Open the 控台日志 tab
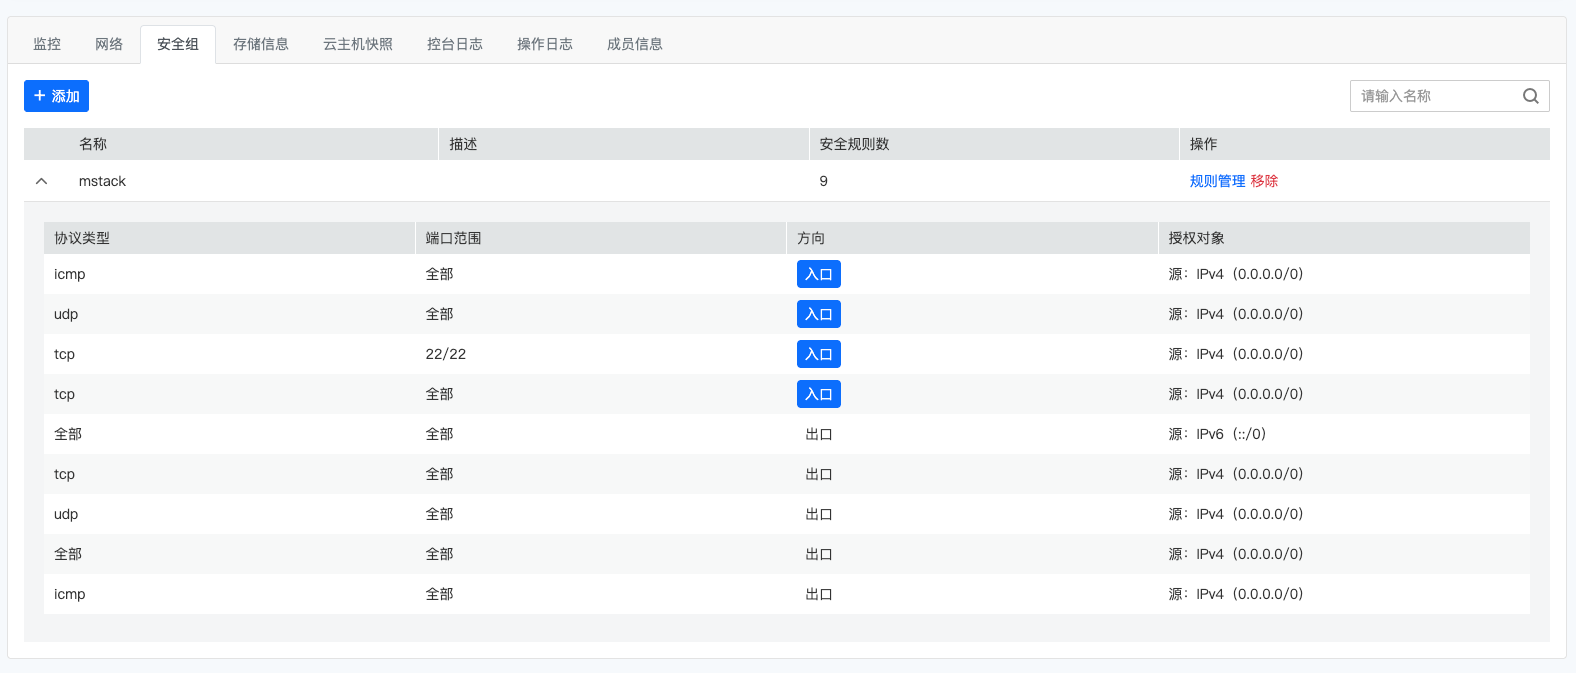The height and width of the screenshot is (673, 1576). click(x=455, y=44)
